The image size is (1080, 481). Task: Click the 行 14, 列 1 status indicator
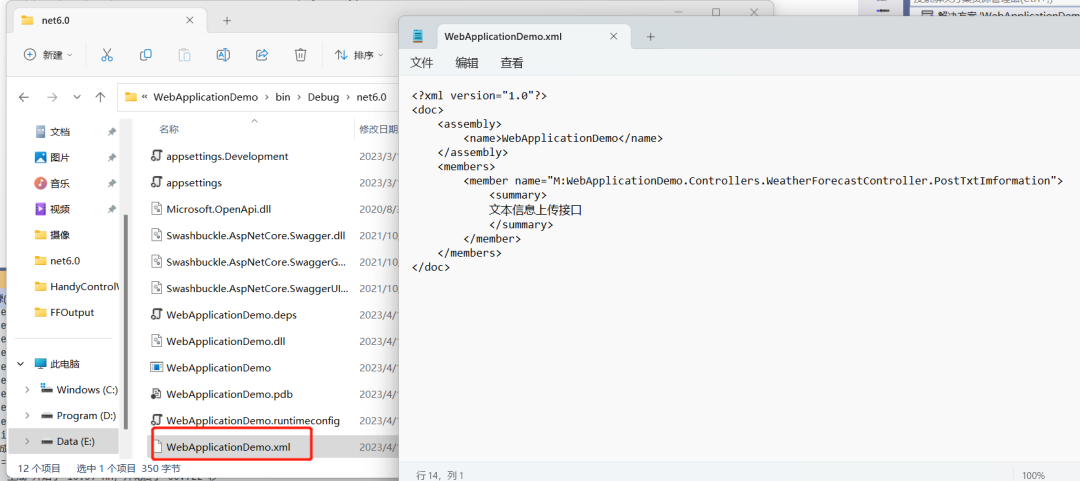pos(440,475)
